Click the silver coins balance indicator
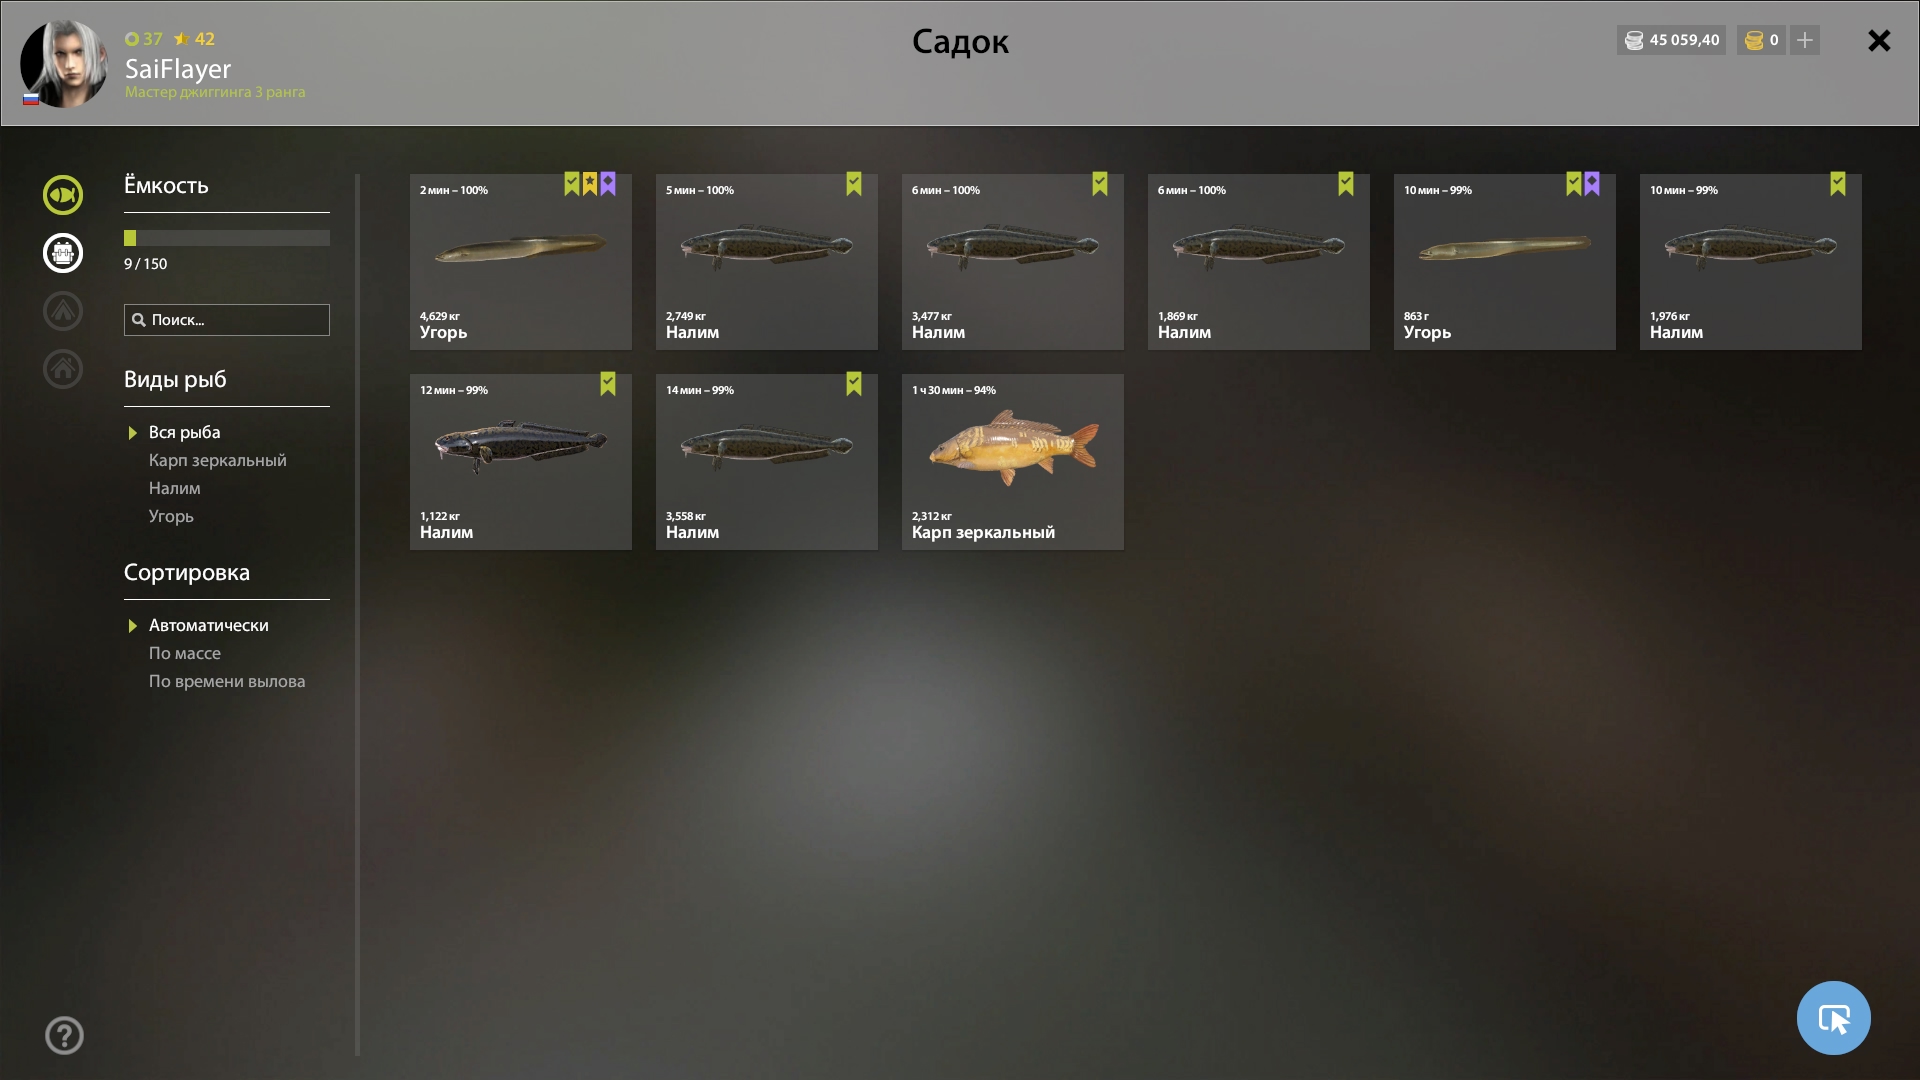The height and width of the screenshot is (1080, 1920). click(1671, 40)
